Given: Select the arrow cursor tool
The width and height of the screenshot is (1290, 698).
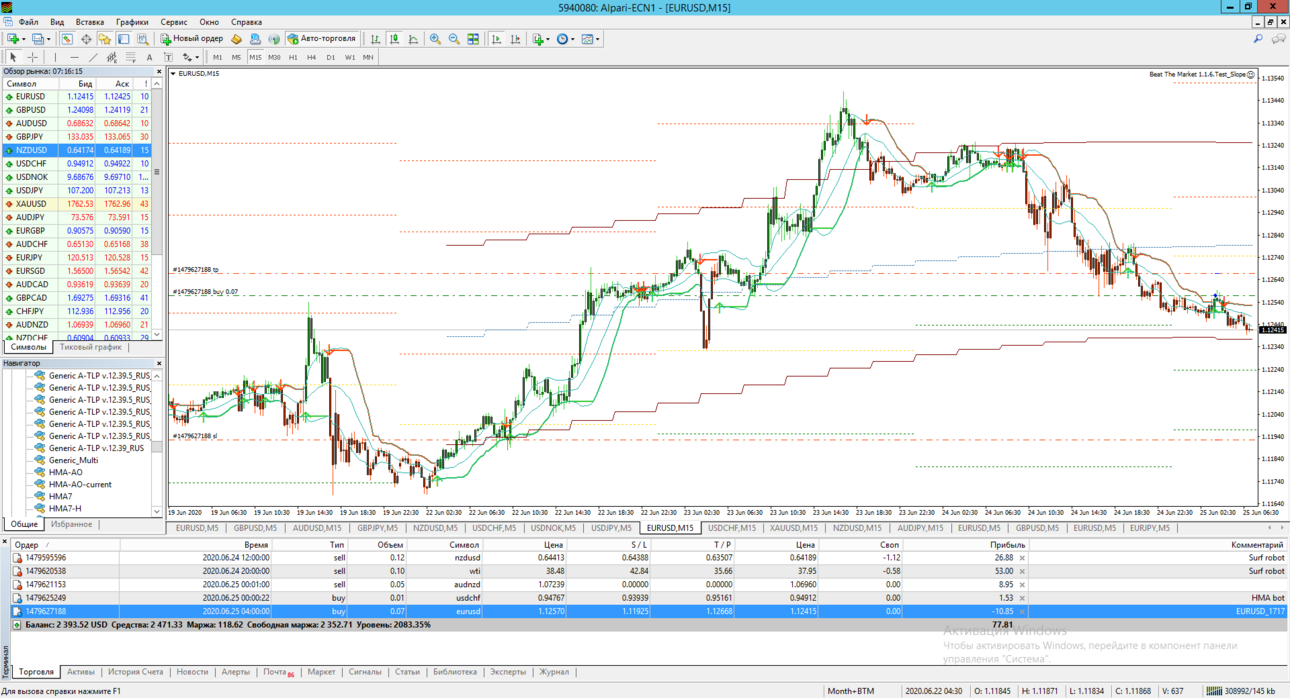Looking at the screenshot, I should tap(13, 57).
